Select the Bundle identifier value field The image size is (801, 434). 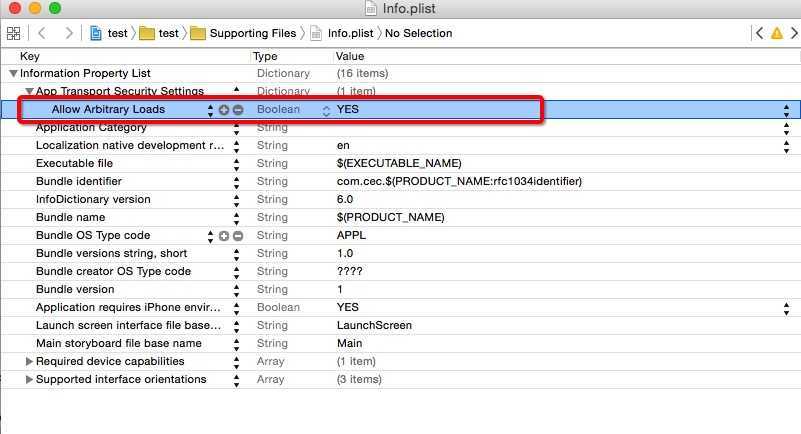[x=459, y=182]
